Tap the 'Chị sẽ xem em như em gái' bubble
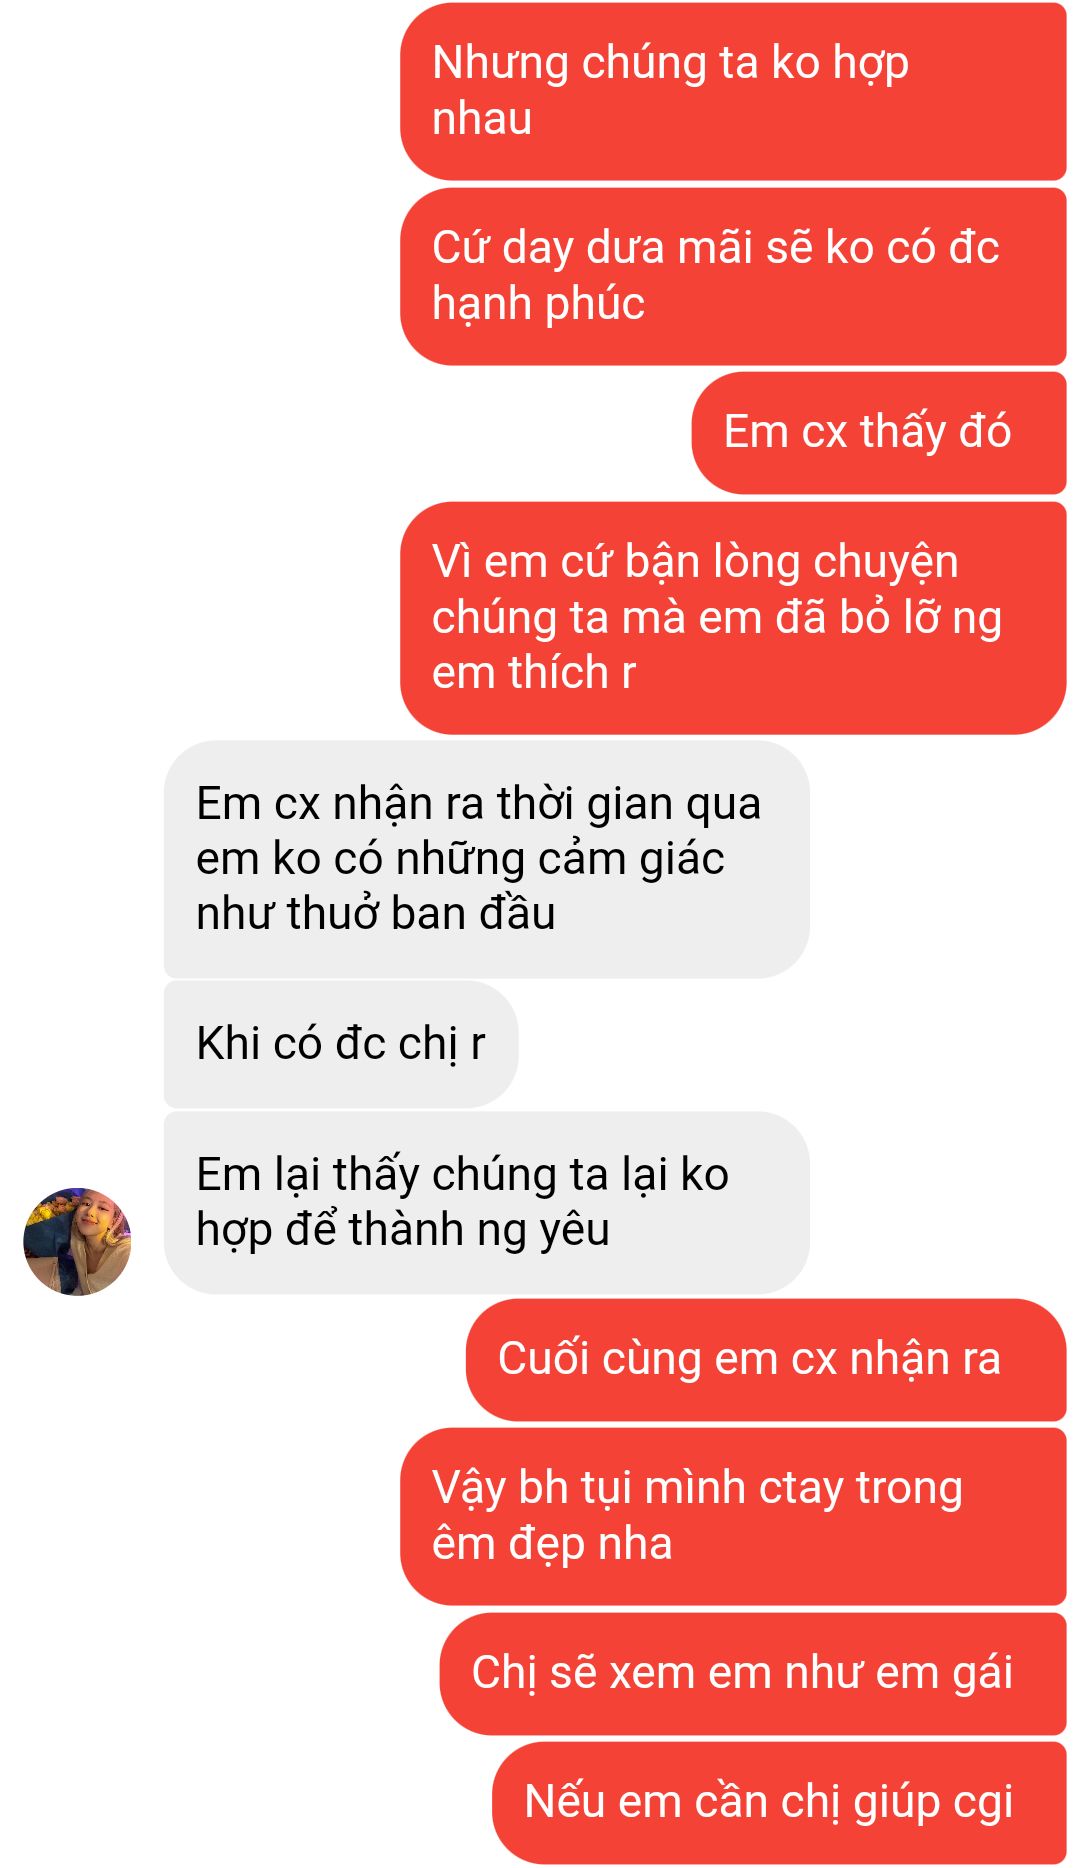Screen dimensions: 1080x1868 [x=753, y=1674]
